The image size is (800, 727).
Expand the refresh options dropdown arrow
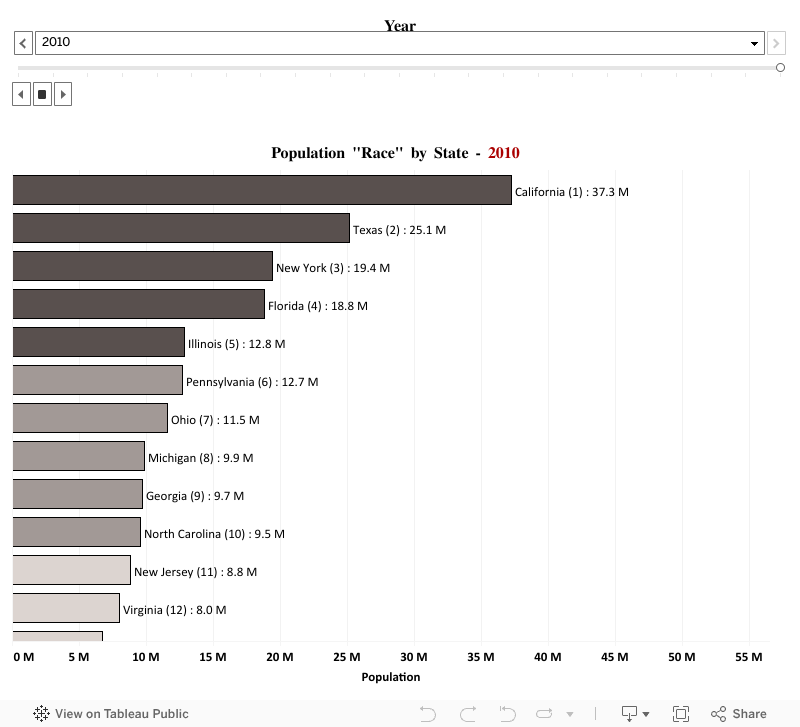point(570,714)
